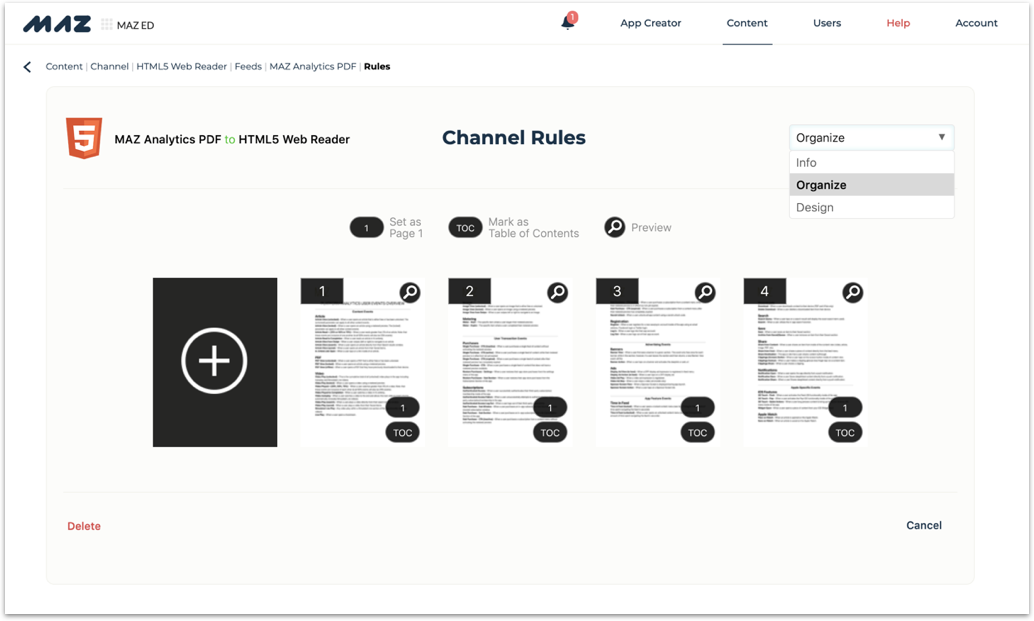Screen dimensions: 1034x621
Task: Go back using the breadcrumb arrow
Action: (27, 67)
